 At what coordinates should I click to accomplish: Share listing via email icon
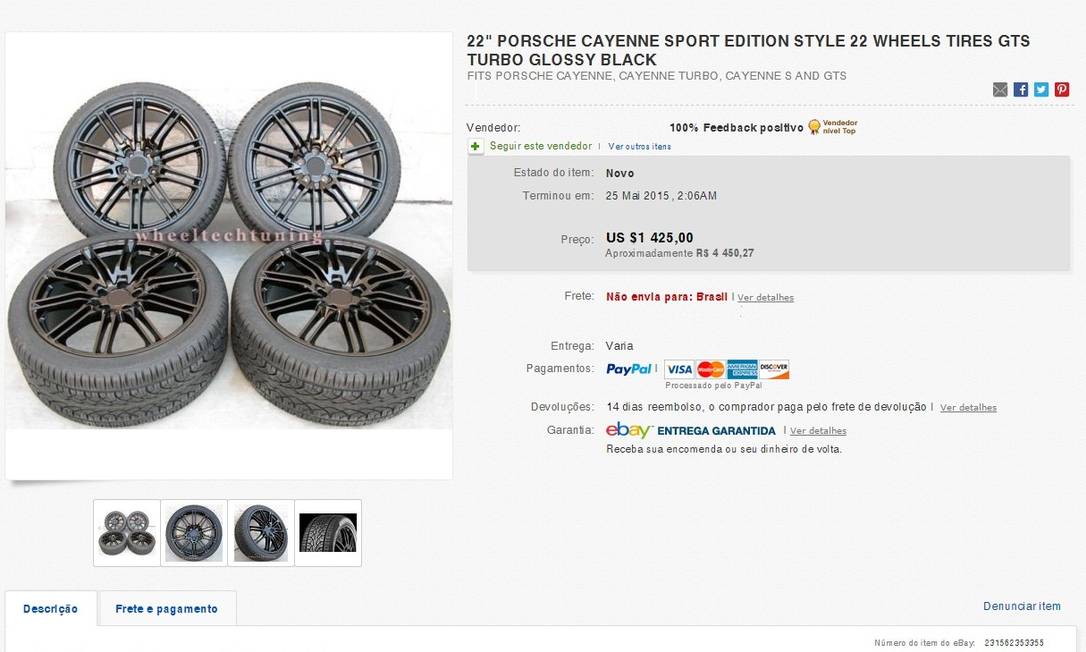pos(1000,90)
